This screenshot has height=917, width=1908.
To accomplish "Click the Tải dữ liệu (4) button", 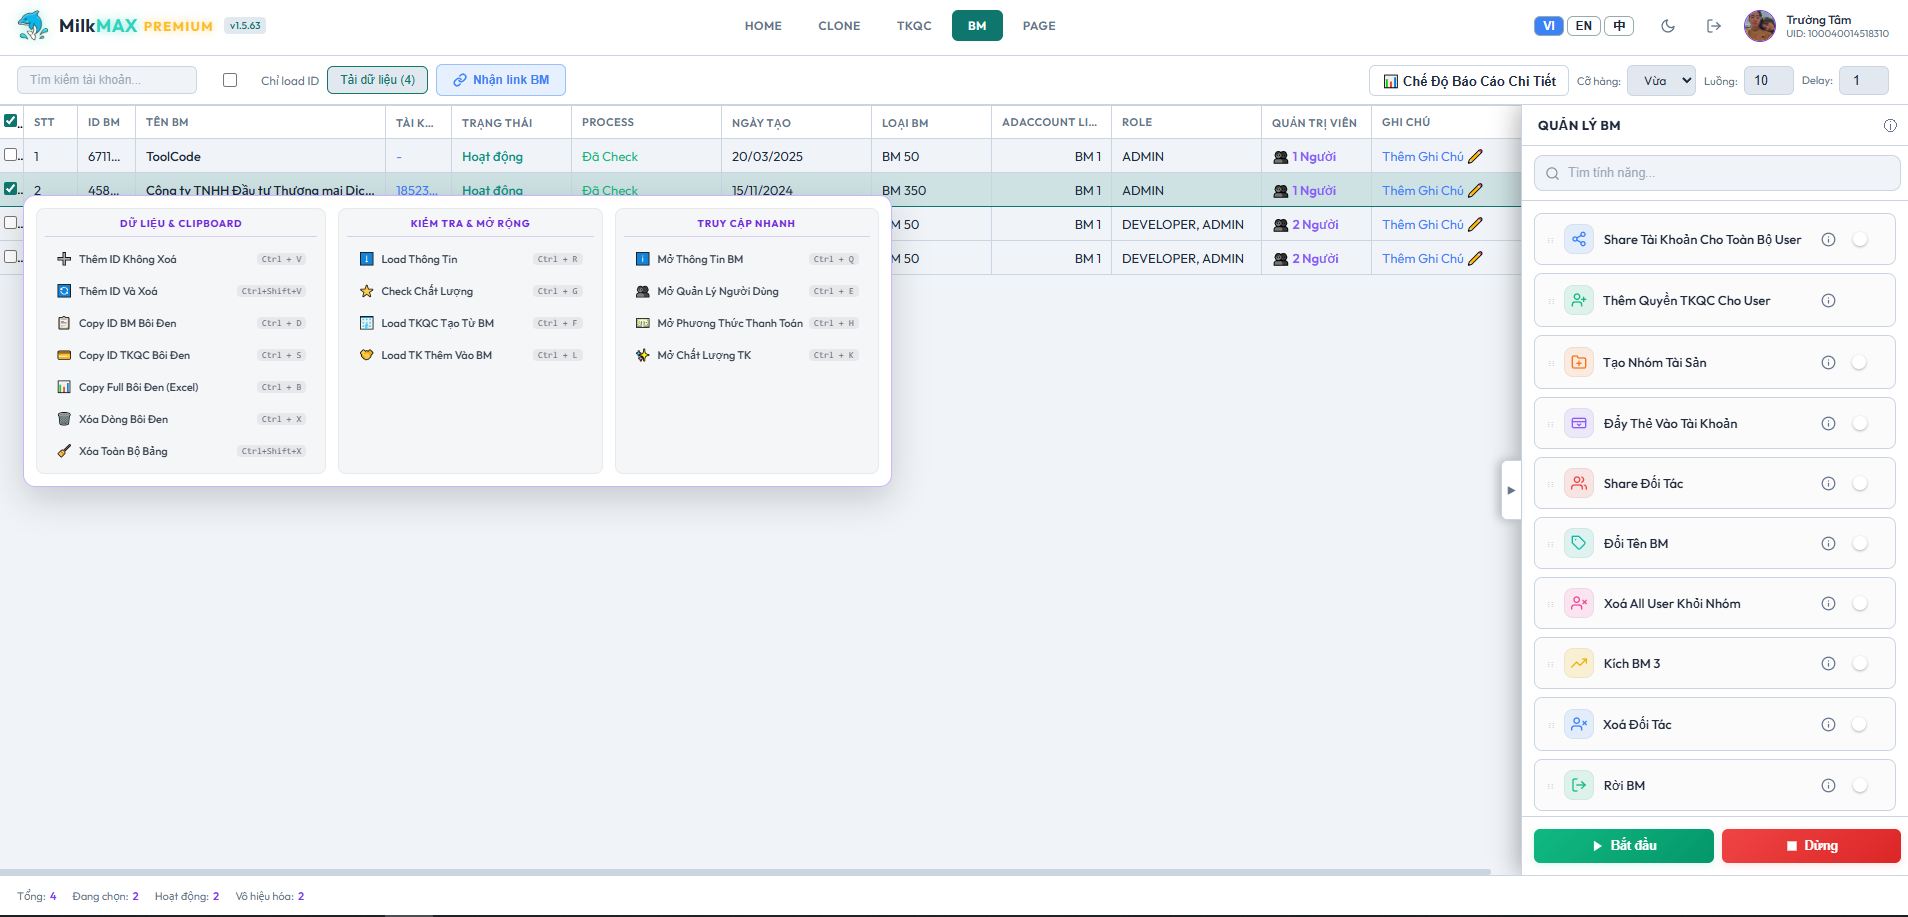I will point(378,80).
